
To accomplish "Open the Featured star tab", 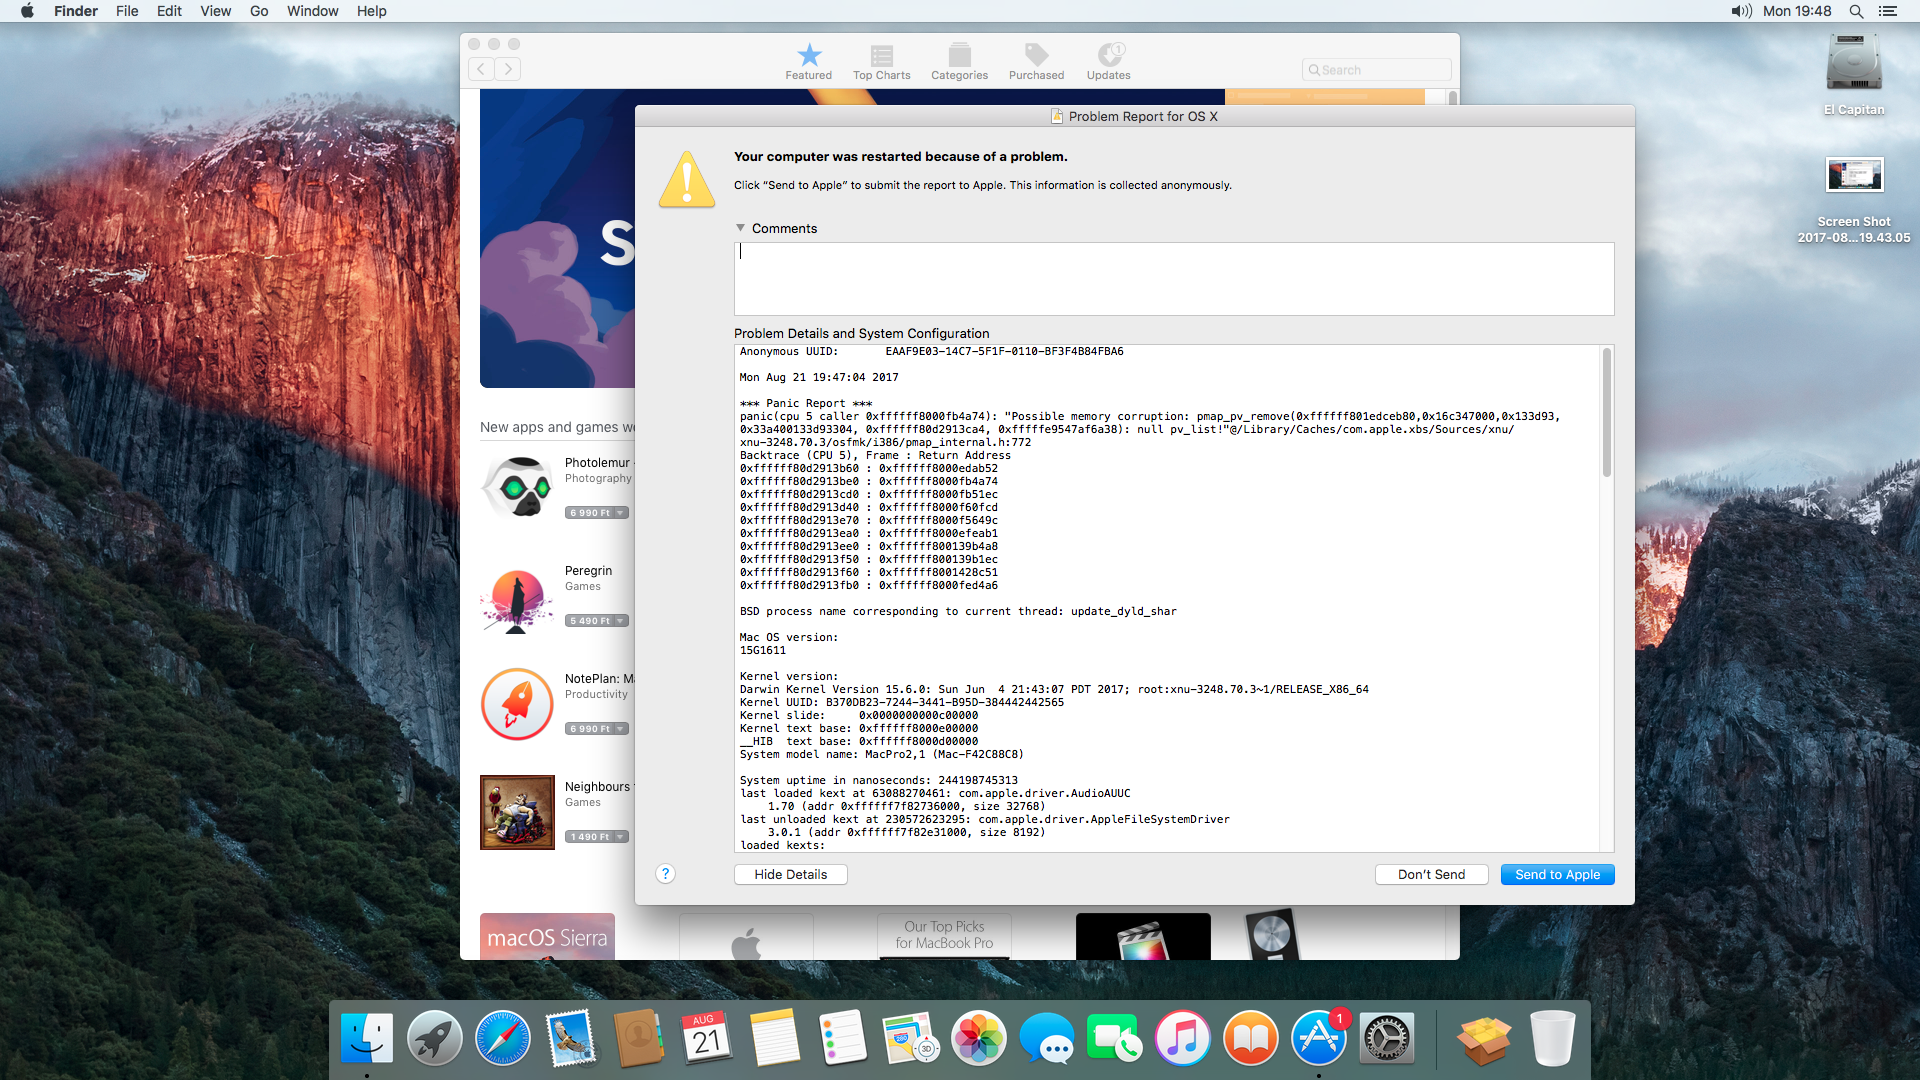I will tap(808, 61).
